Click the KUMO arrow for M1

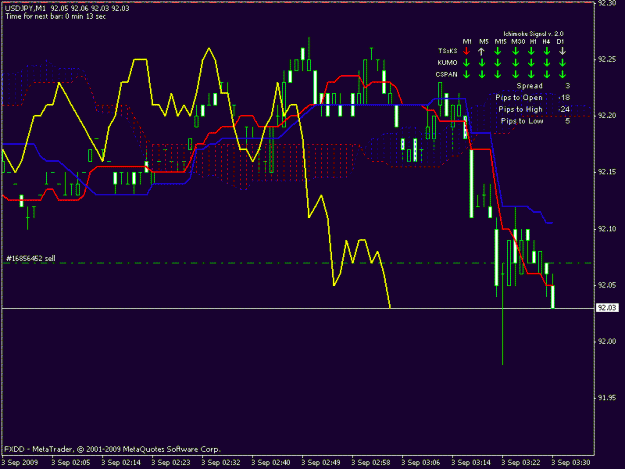click(x=467, y=63)
